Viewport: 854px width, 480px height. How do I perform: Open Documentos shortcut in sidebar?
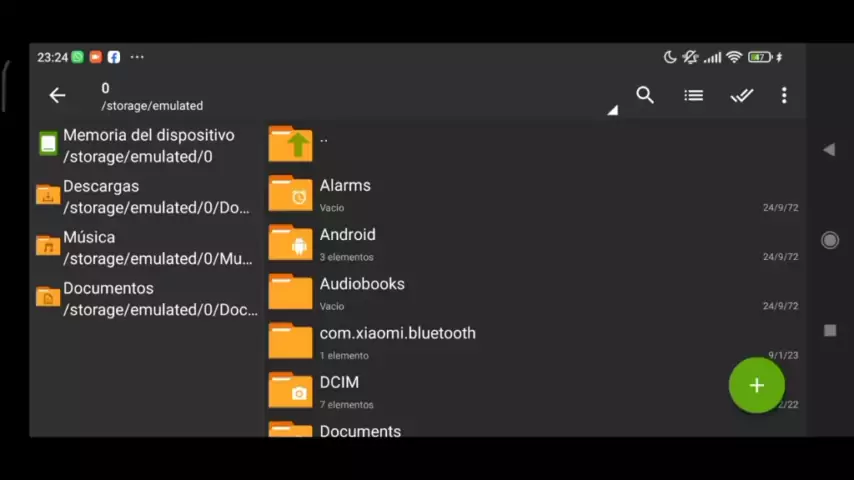point(148,298)
